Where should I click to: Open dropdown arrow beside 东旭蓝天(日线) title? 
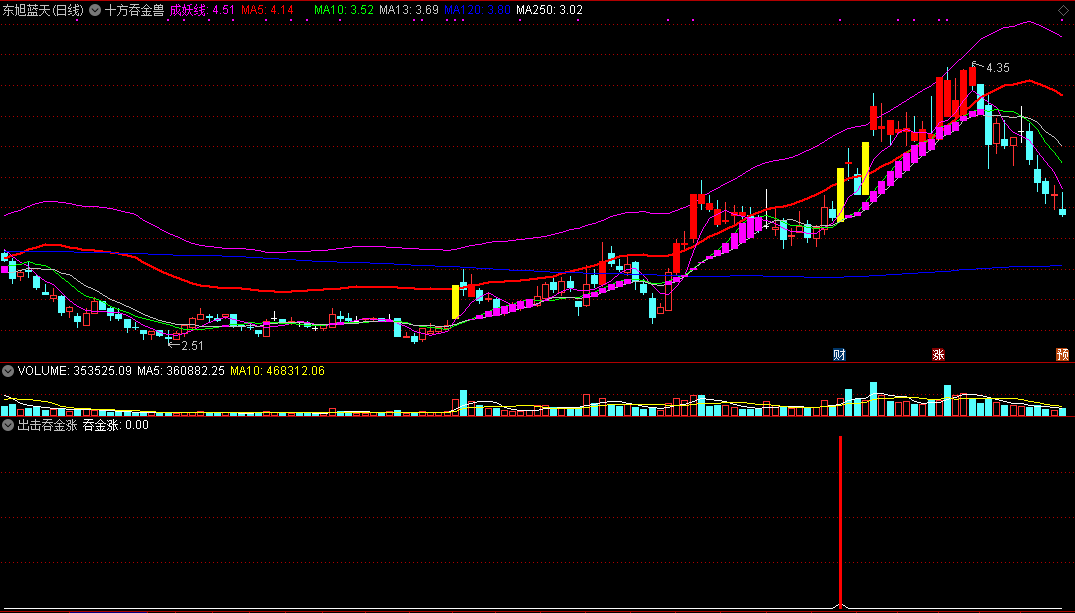point(95,10)
